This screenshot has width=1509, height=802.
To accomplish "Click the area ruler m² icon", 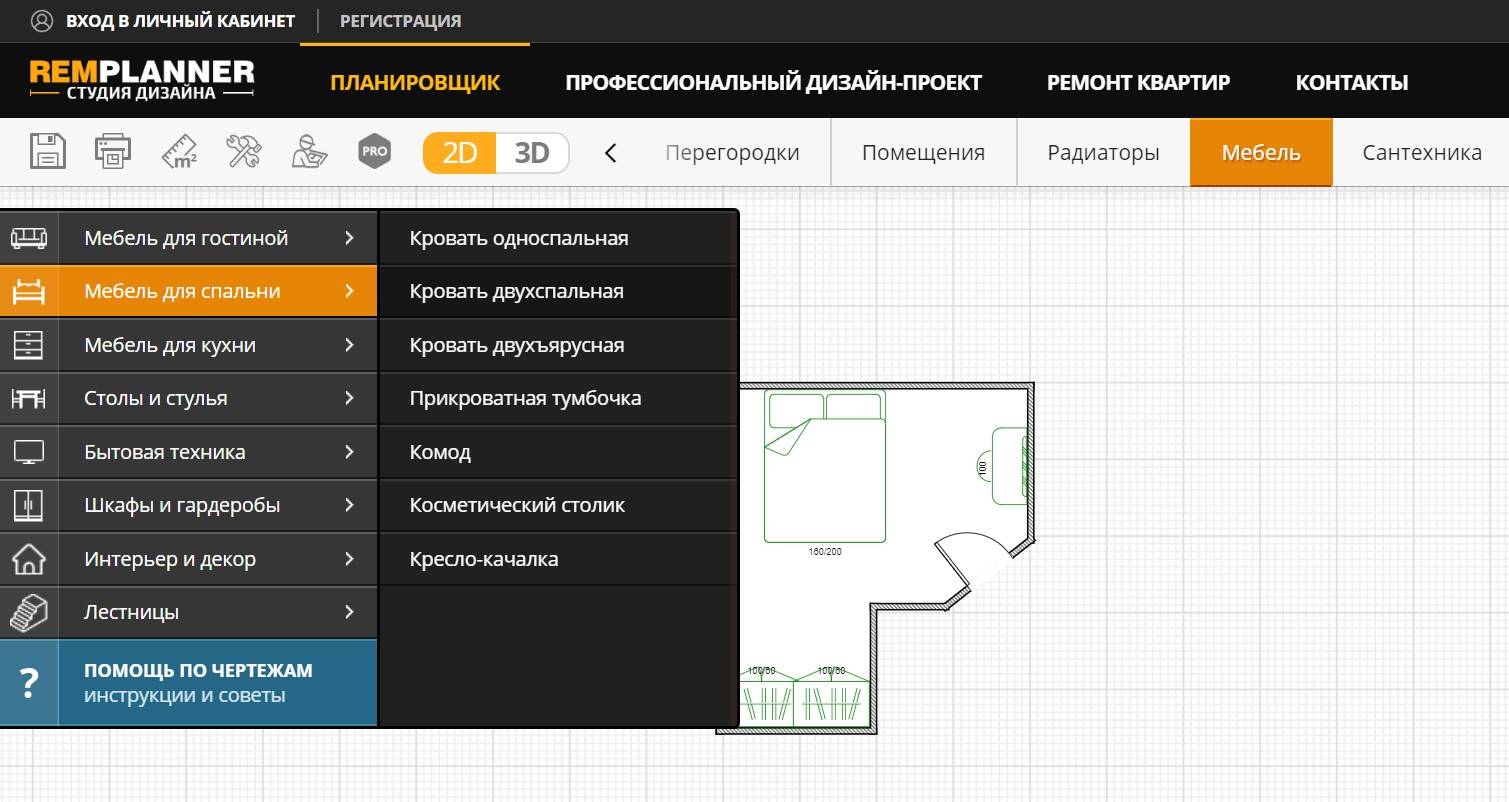I will [x=179, y=152].
